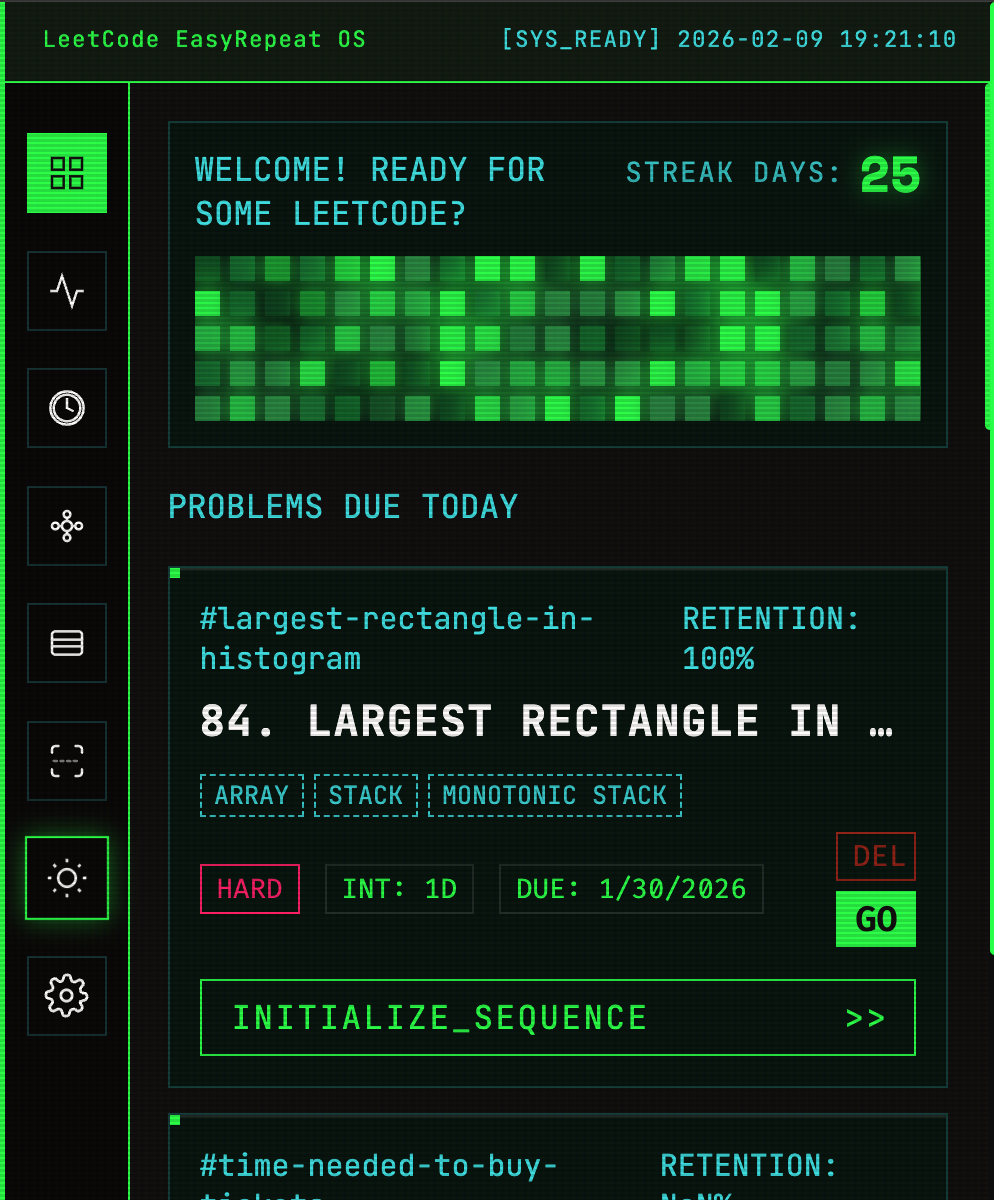
Task: Select the STACK tag
Action: 366,795
